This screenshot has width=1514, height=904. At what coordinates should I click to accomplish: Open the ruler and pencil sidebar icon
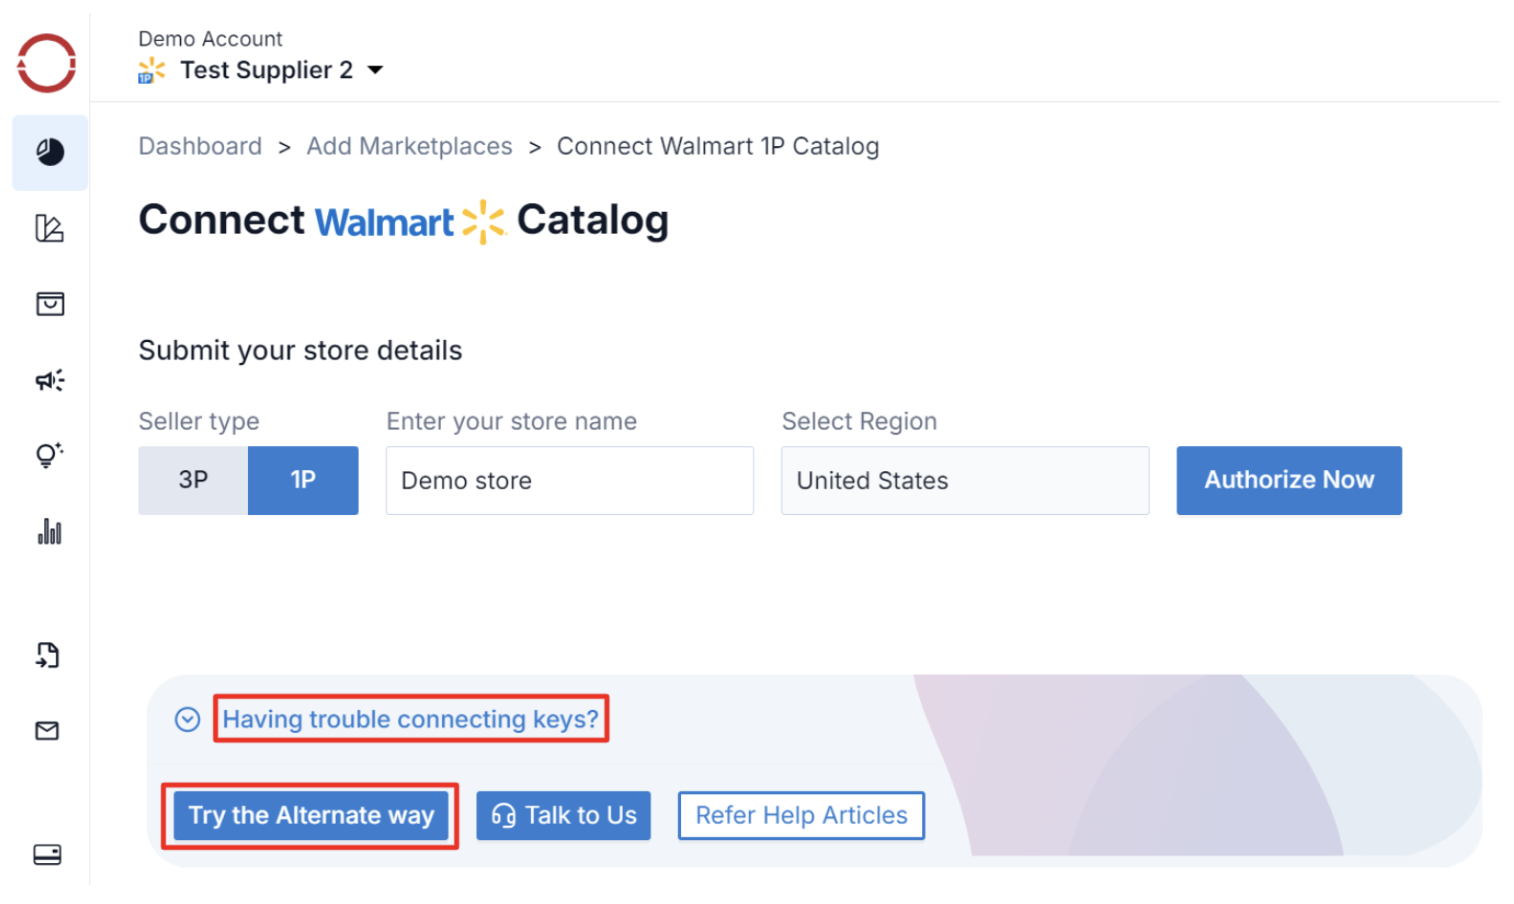49,228
